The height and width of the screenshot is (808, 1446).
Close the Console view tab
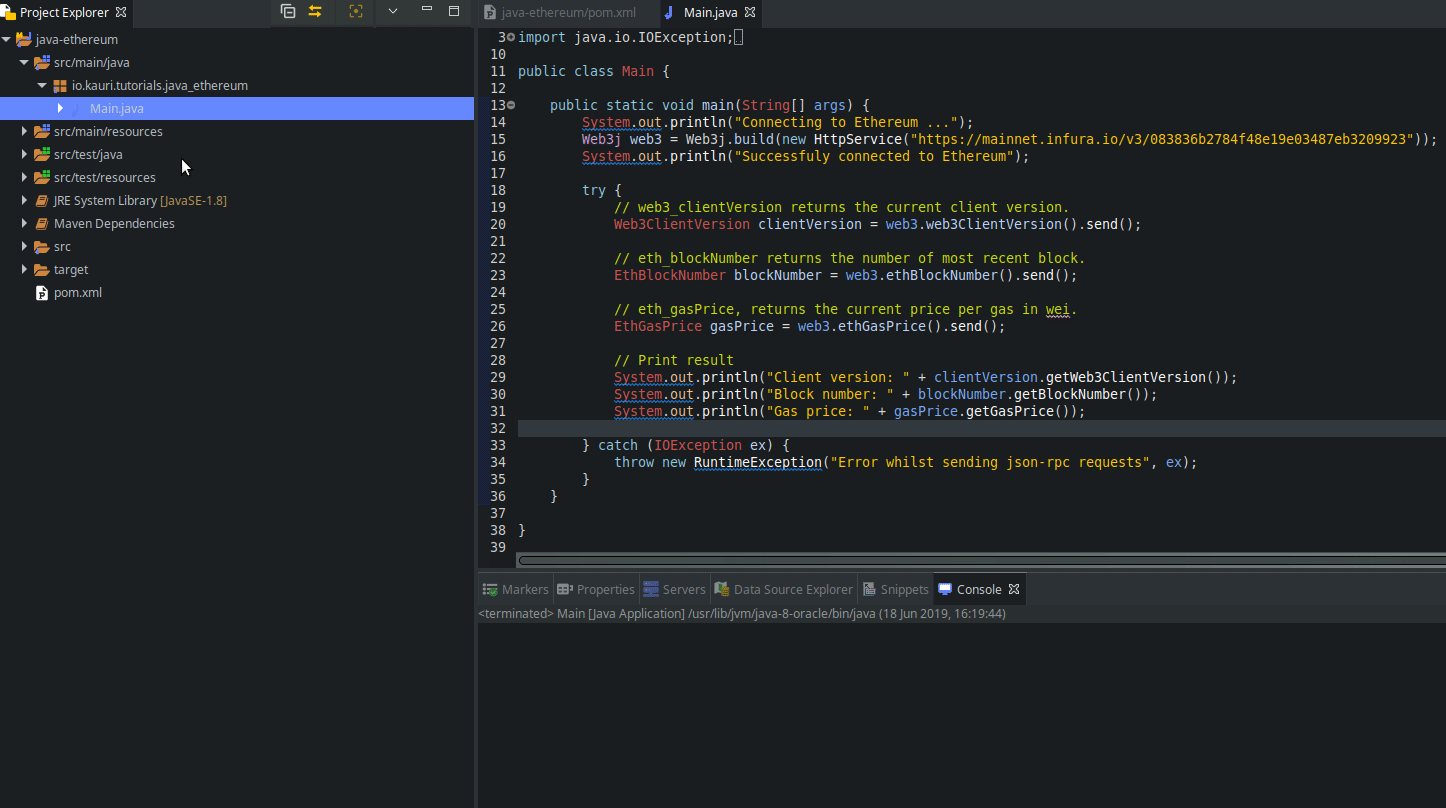[1014, 590]
